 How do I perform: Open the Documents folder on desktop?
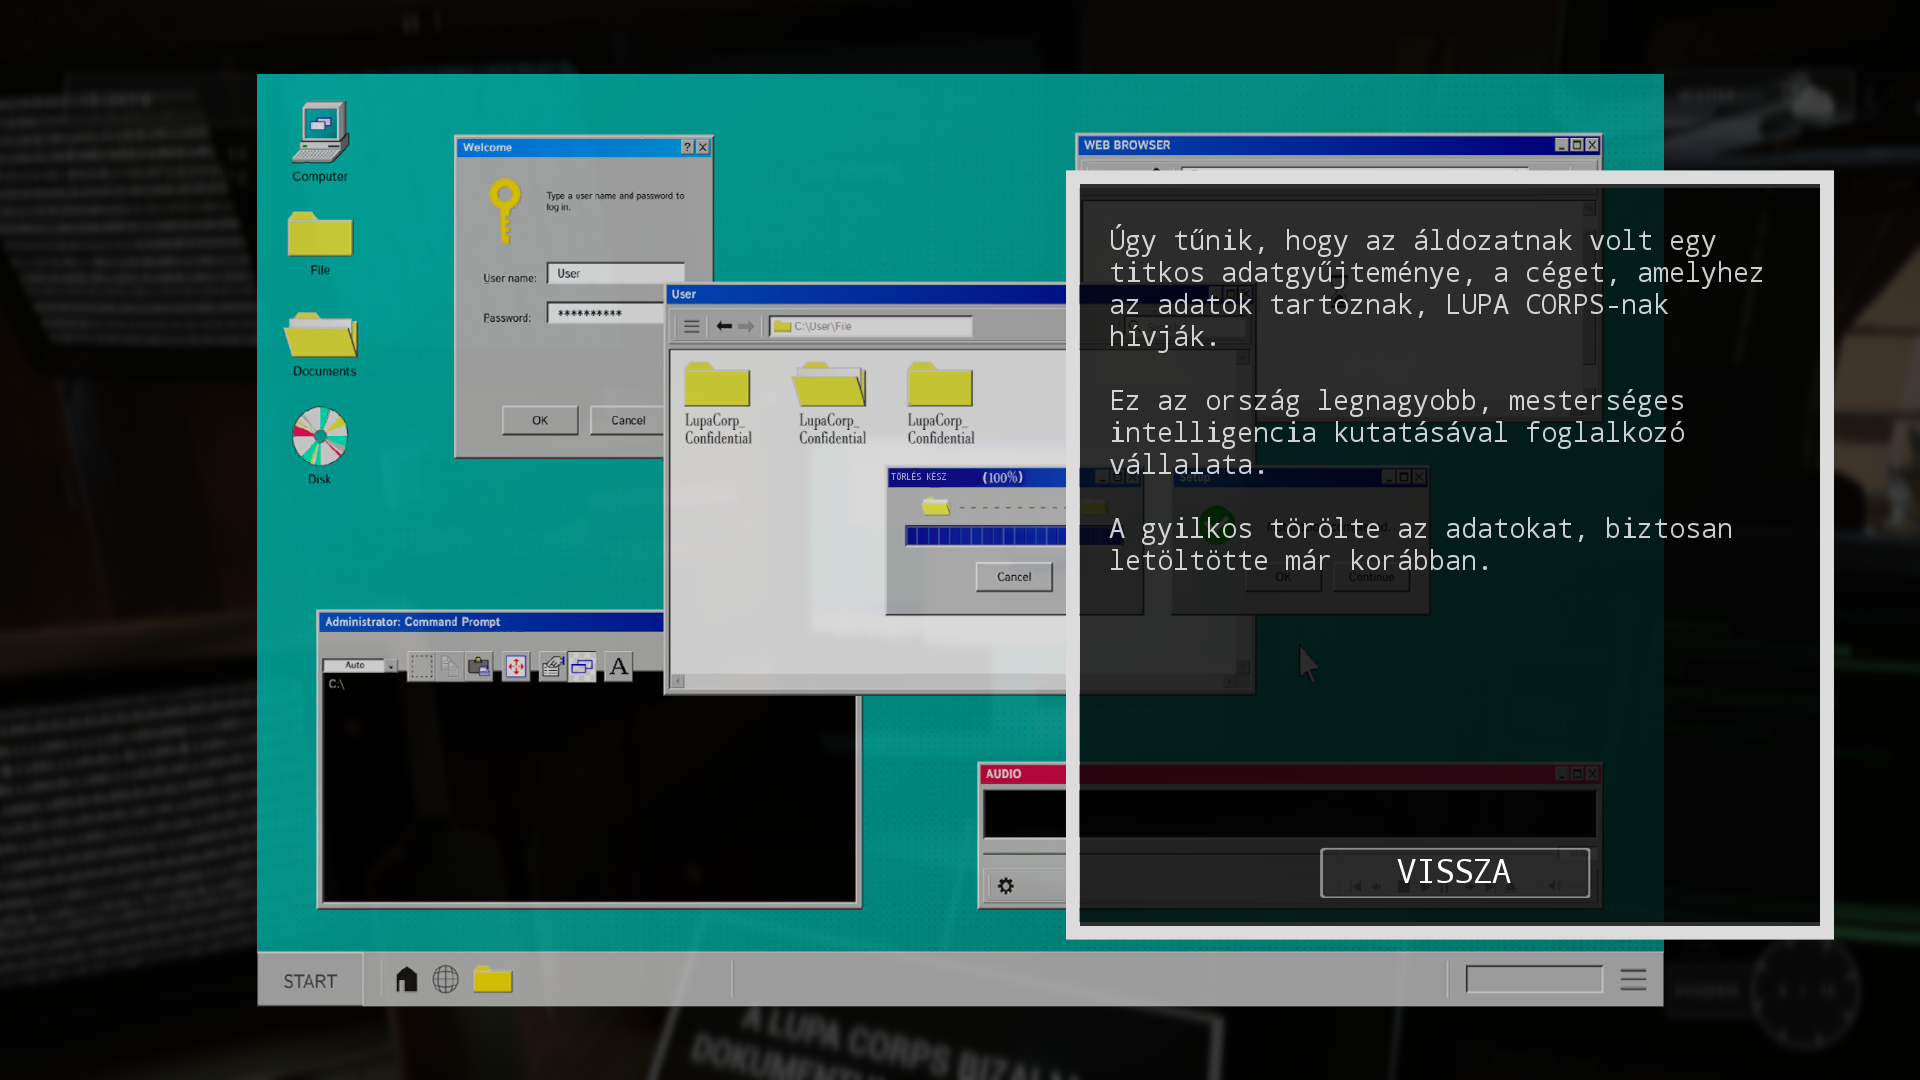pyautogui.click(x=322, y=336)
